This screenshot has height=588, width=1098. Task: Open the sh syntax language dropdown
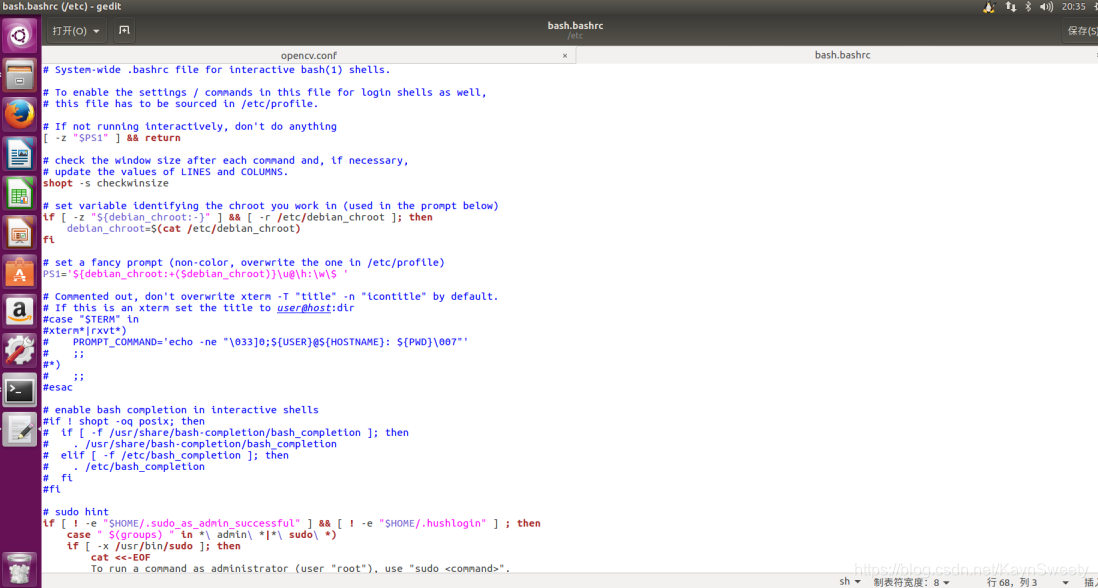(x=850, y=582)
